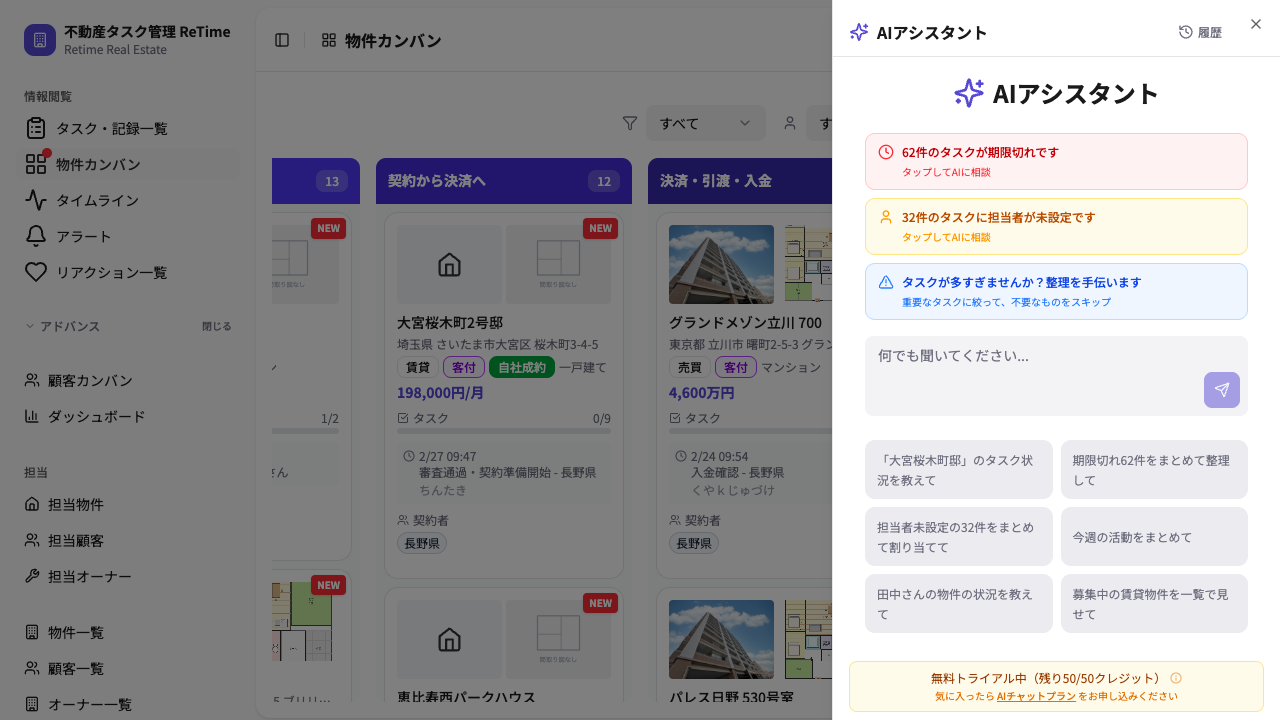Viewport: 1280px width, 720px height.
Task: Click 閉じる next to アドバンス
Action: click(x=216, y=326)
